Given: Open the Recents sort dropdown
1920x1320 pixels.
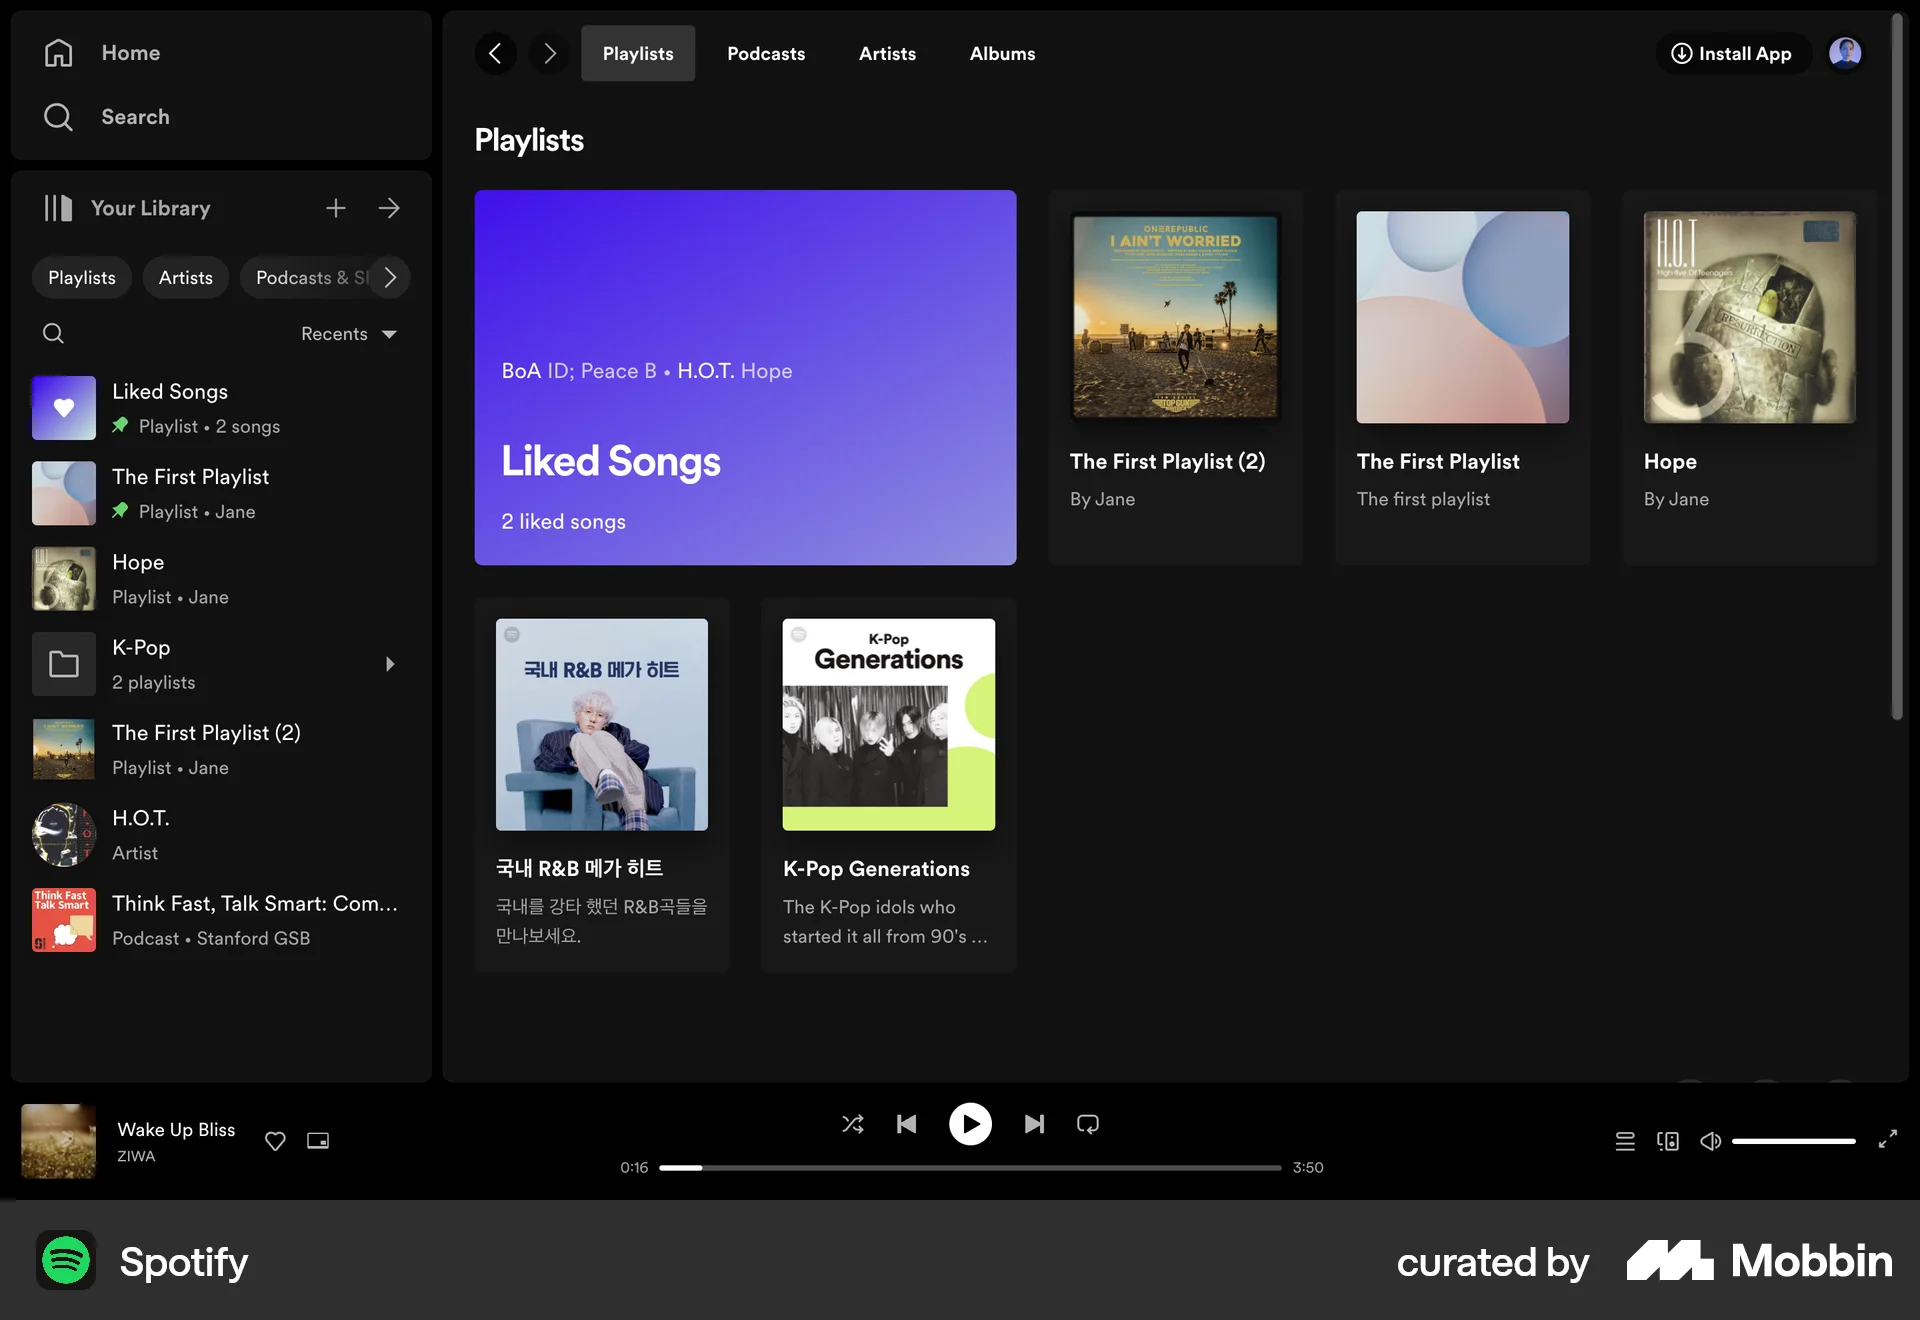Looking at the screenshot, I should pos(348,333).
